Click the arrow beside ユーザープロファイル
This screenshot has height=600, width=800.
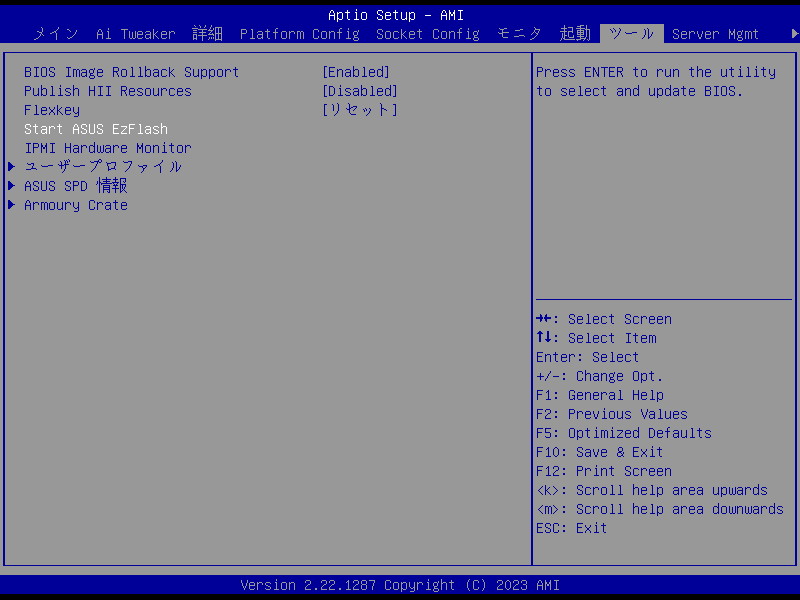tap(12, 166)
